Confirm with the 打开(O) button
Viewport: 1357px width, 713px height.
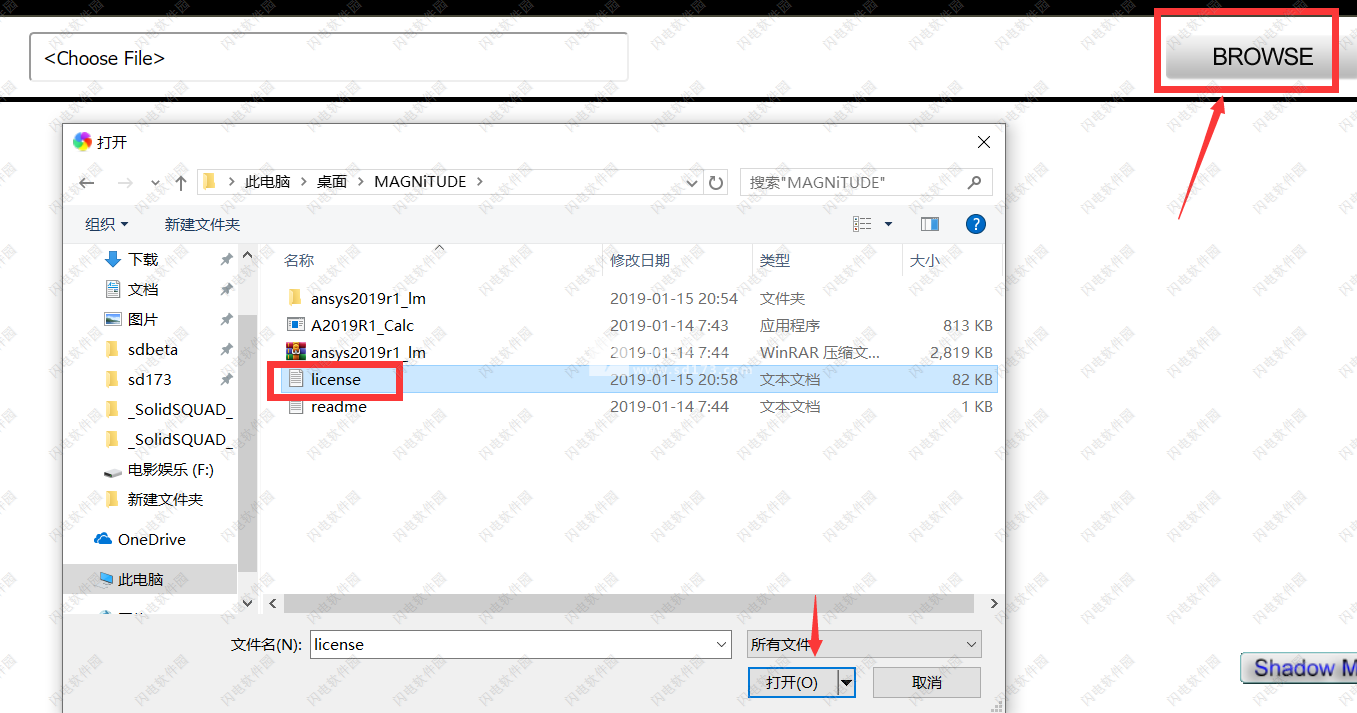(x=792, y=682)
